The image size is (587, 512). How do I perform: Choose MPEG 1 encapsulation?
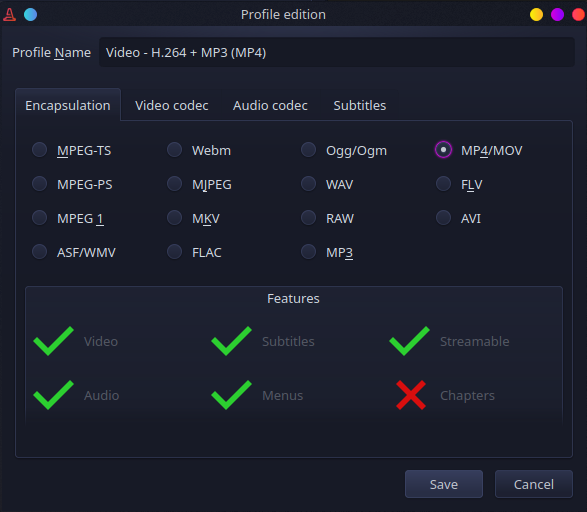coord(39,218)
